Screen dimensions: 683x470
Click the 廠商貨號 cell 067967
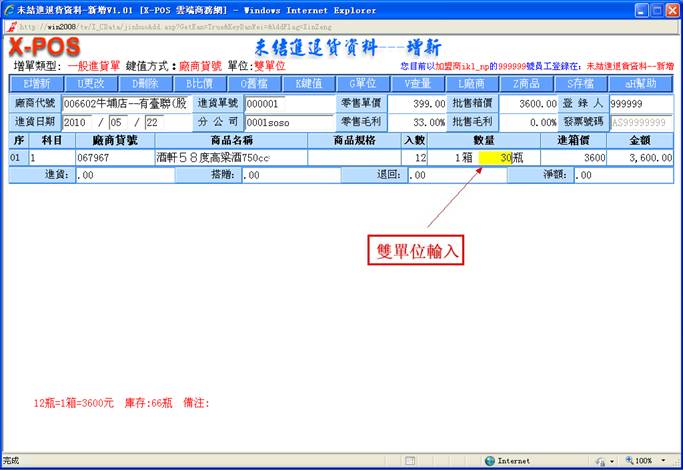point(112,158)
